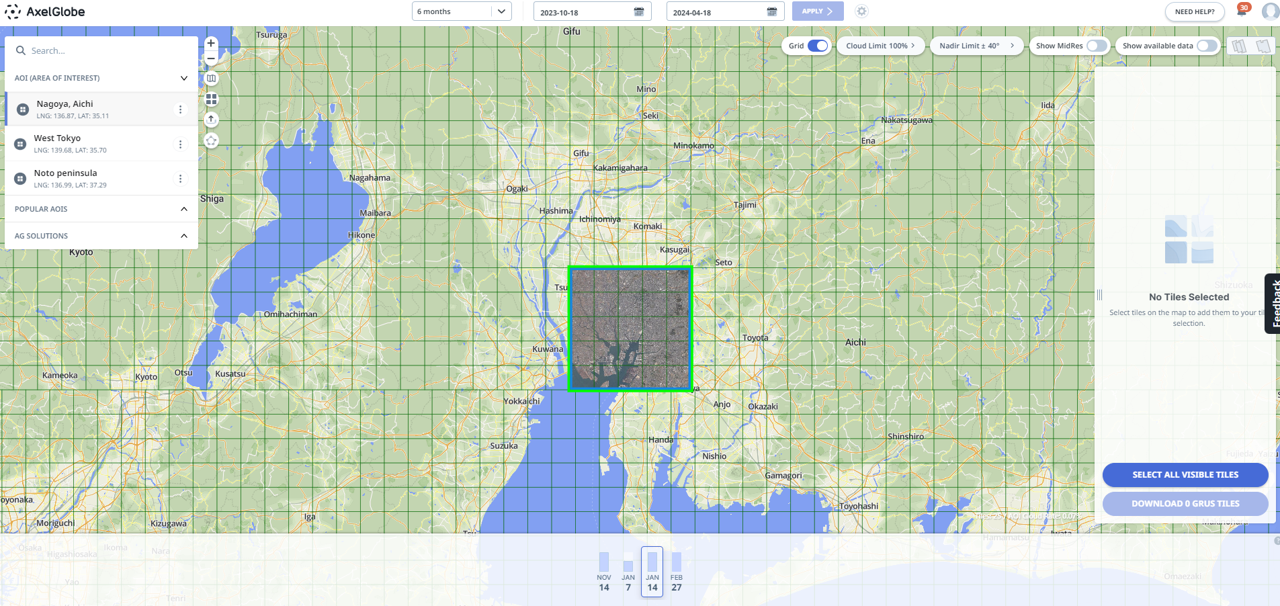Viewport: 1280px width, 606px height.
Task: Open options menu for Noto peninsula
Action: (180, 179)
